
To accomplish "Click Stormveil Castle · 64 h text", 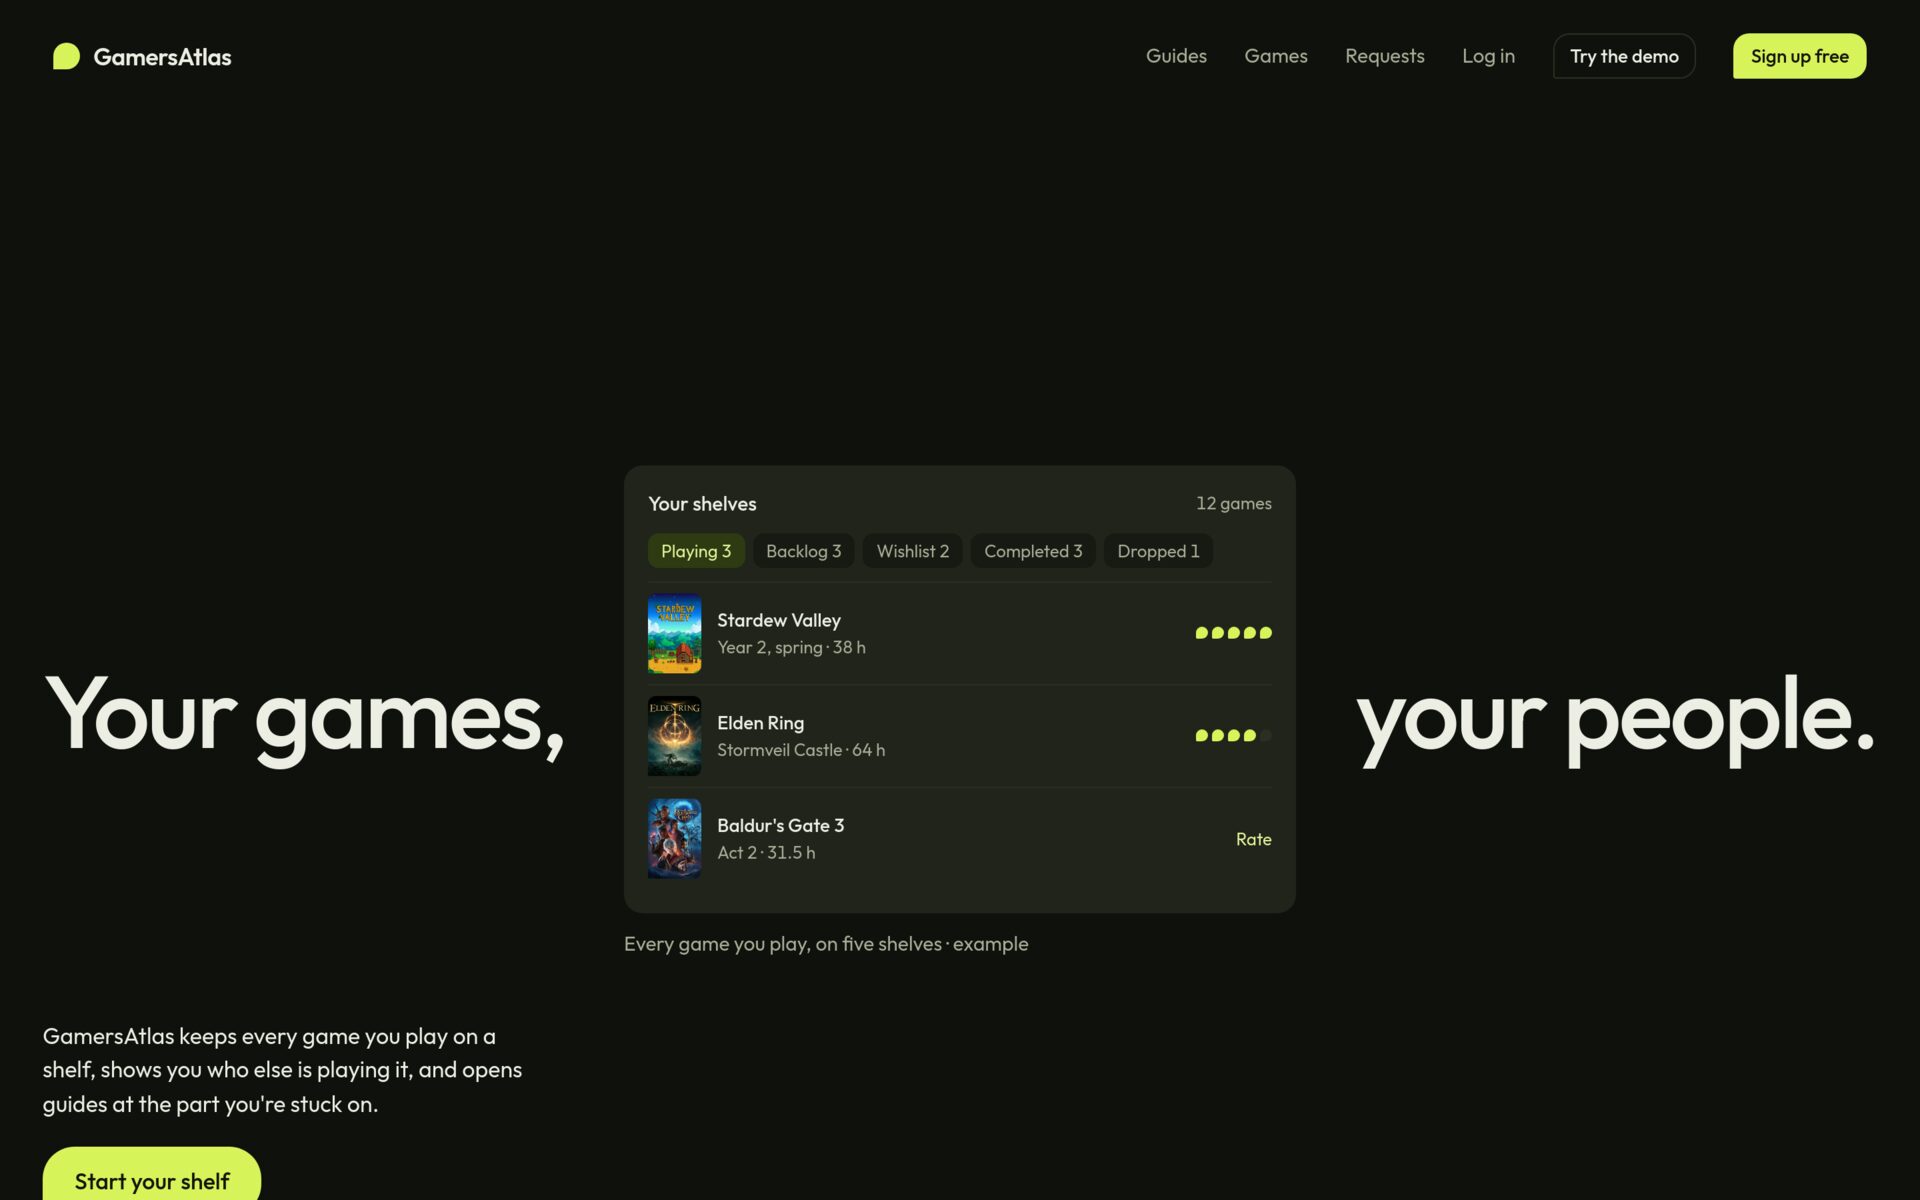I will [801, 750].
